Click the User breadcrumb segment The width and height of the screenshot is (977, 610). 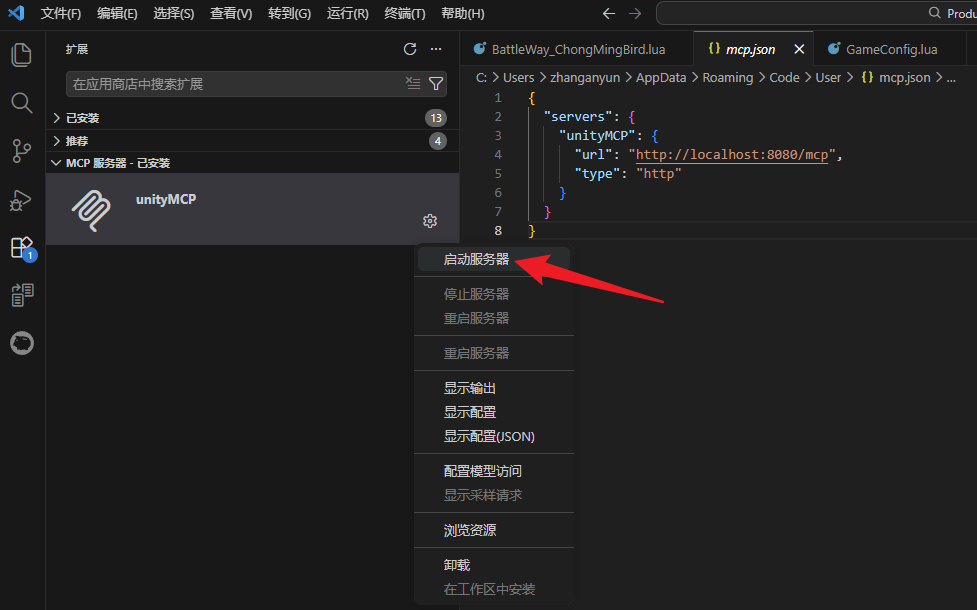click(x=828, y=77)
